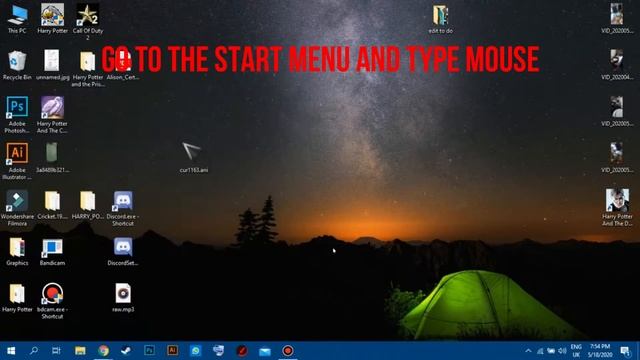Open the Mail app on the taskbar
The image size is (640, 360).
(264, 351)
